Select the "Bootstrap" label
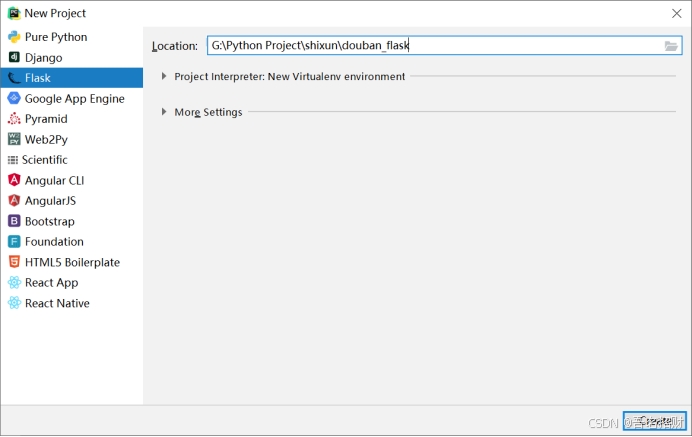Viewport: 692px width, 437px height. [x=50, y=222]
